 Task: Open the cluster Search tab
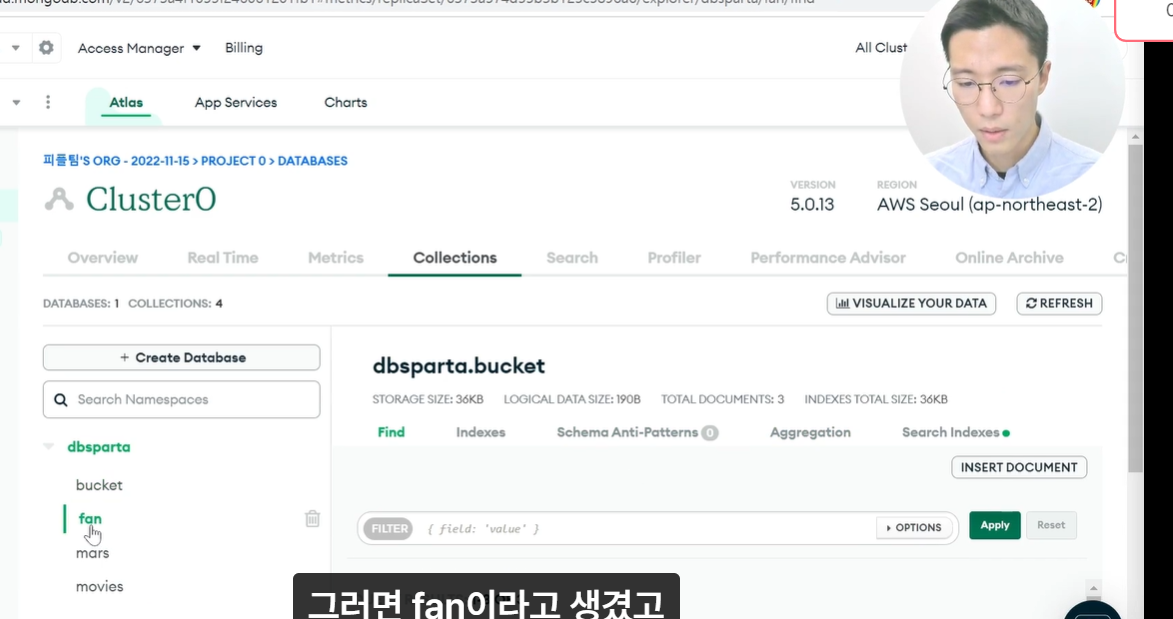pos(572,257)
